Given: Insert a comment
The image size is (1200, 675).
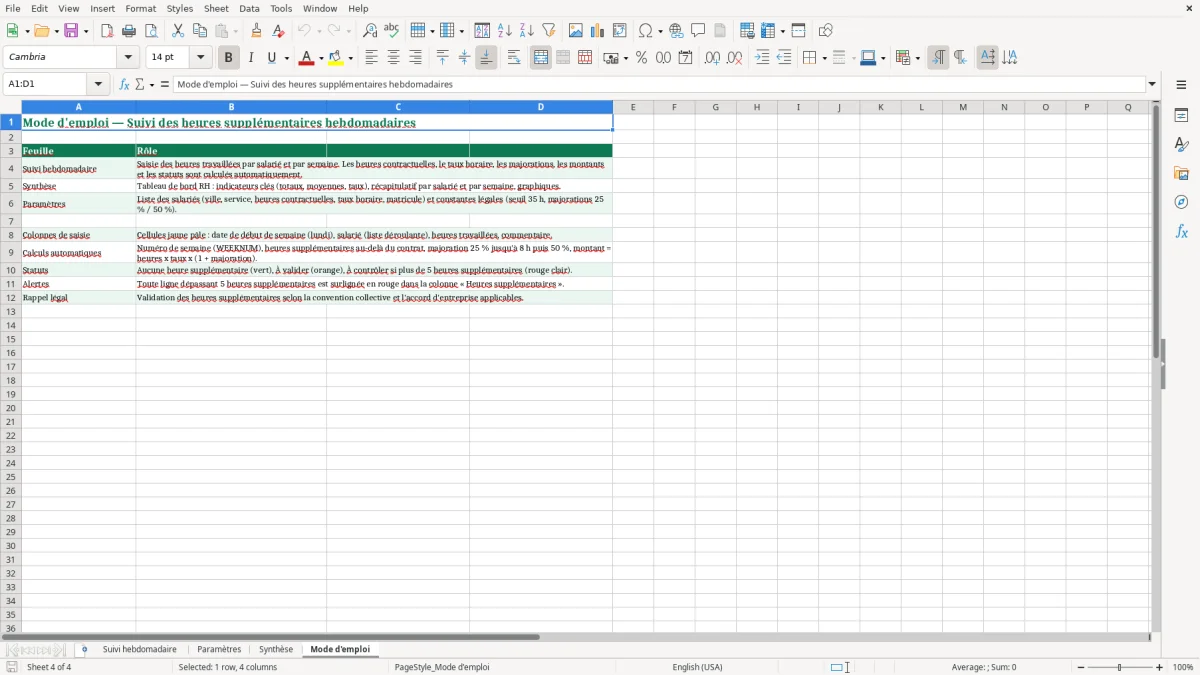Looking at the screenshot, I should click(x=699, y=31).
